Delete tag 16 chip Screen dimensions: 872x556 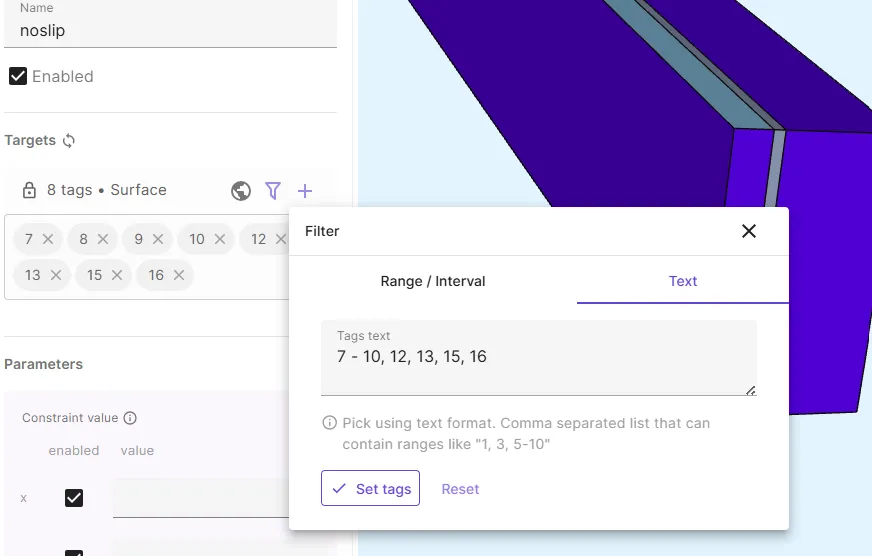[x=179, y=275]
